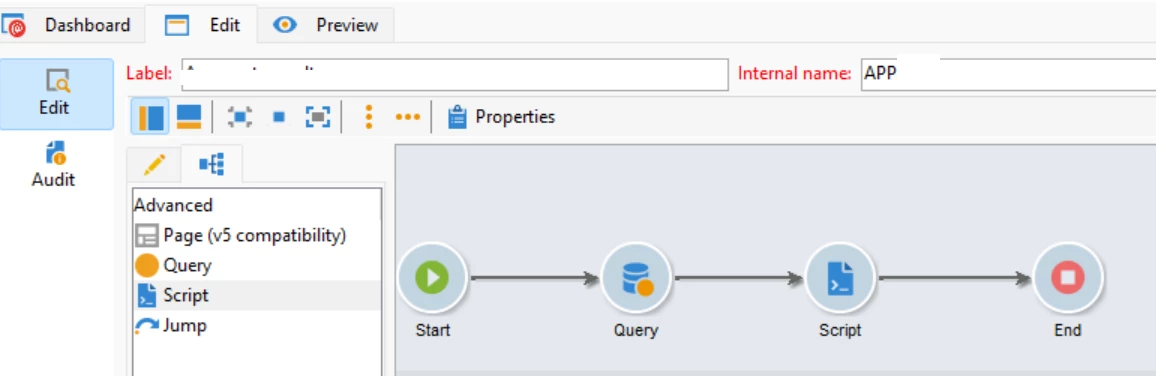Click the Jump arrow palette icon
Screen dimensions: 1156x376
[x=147, y=325]
